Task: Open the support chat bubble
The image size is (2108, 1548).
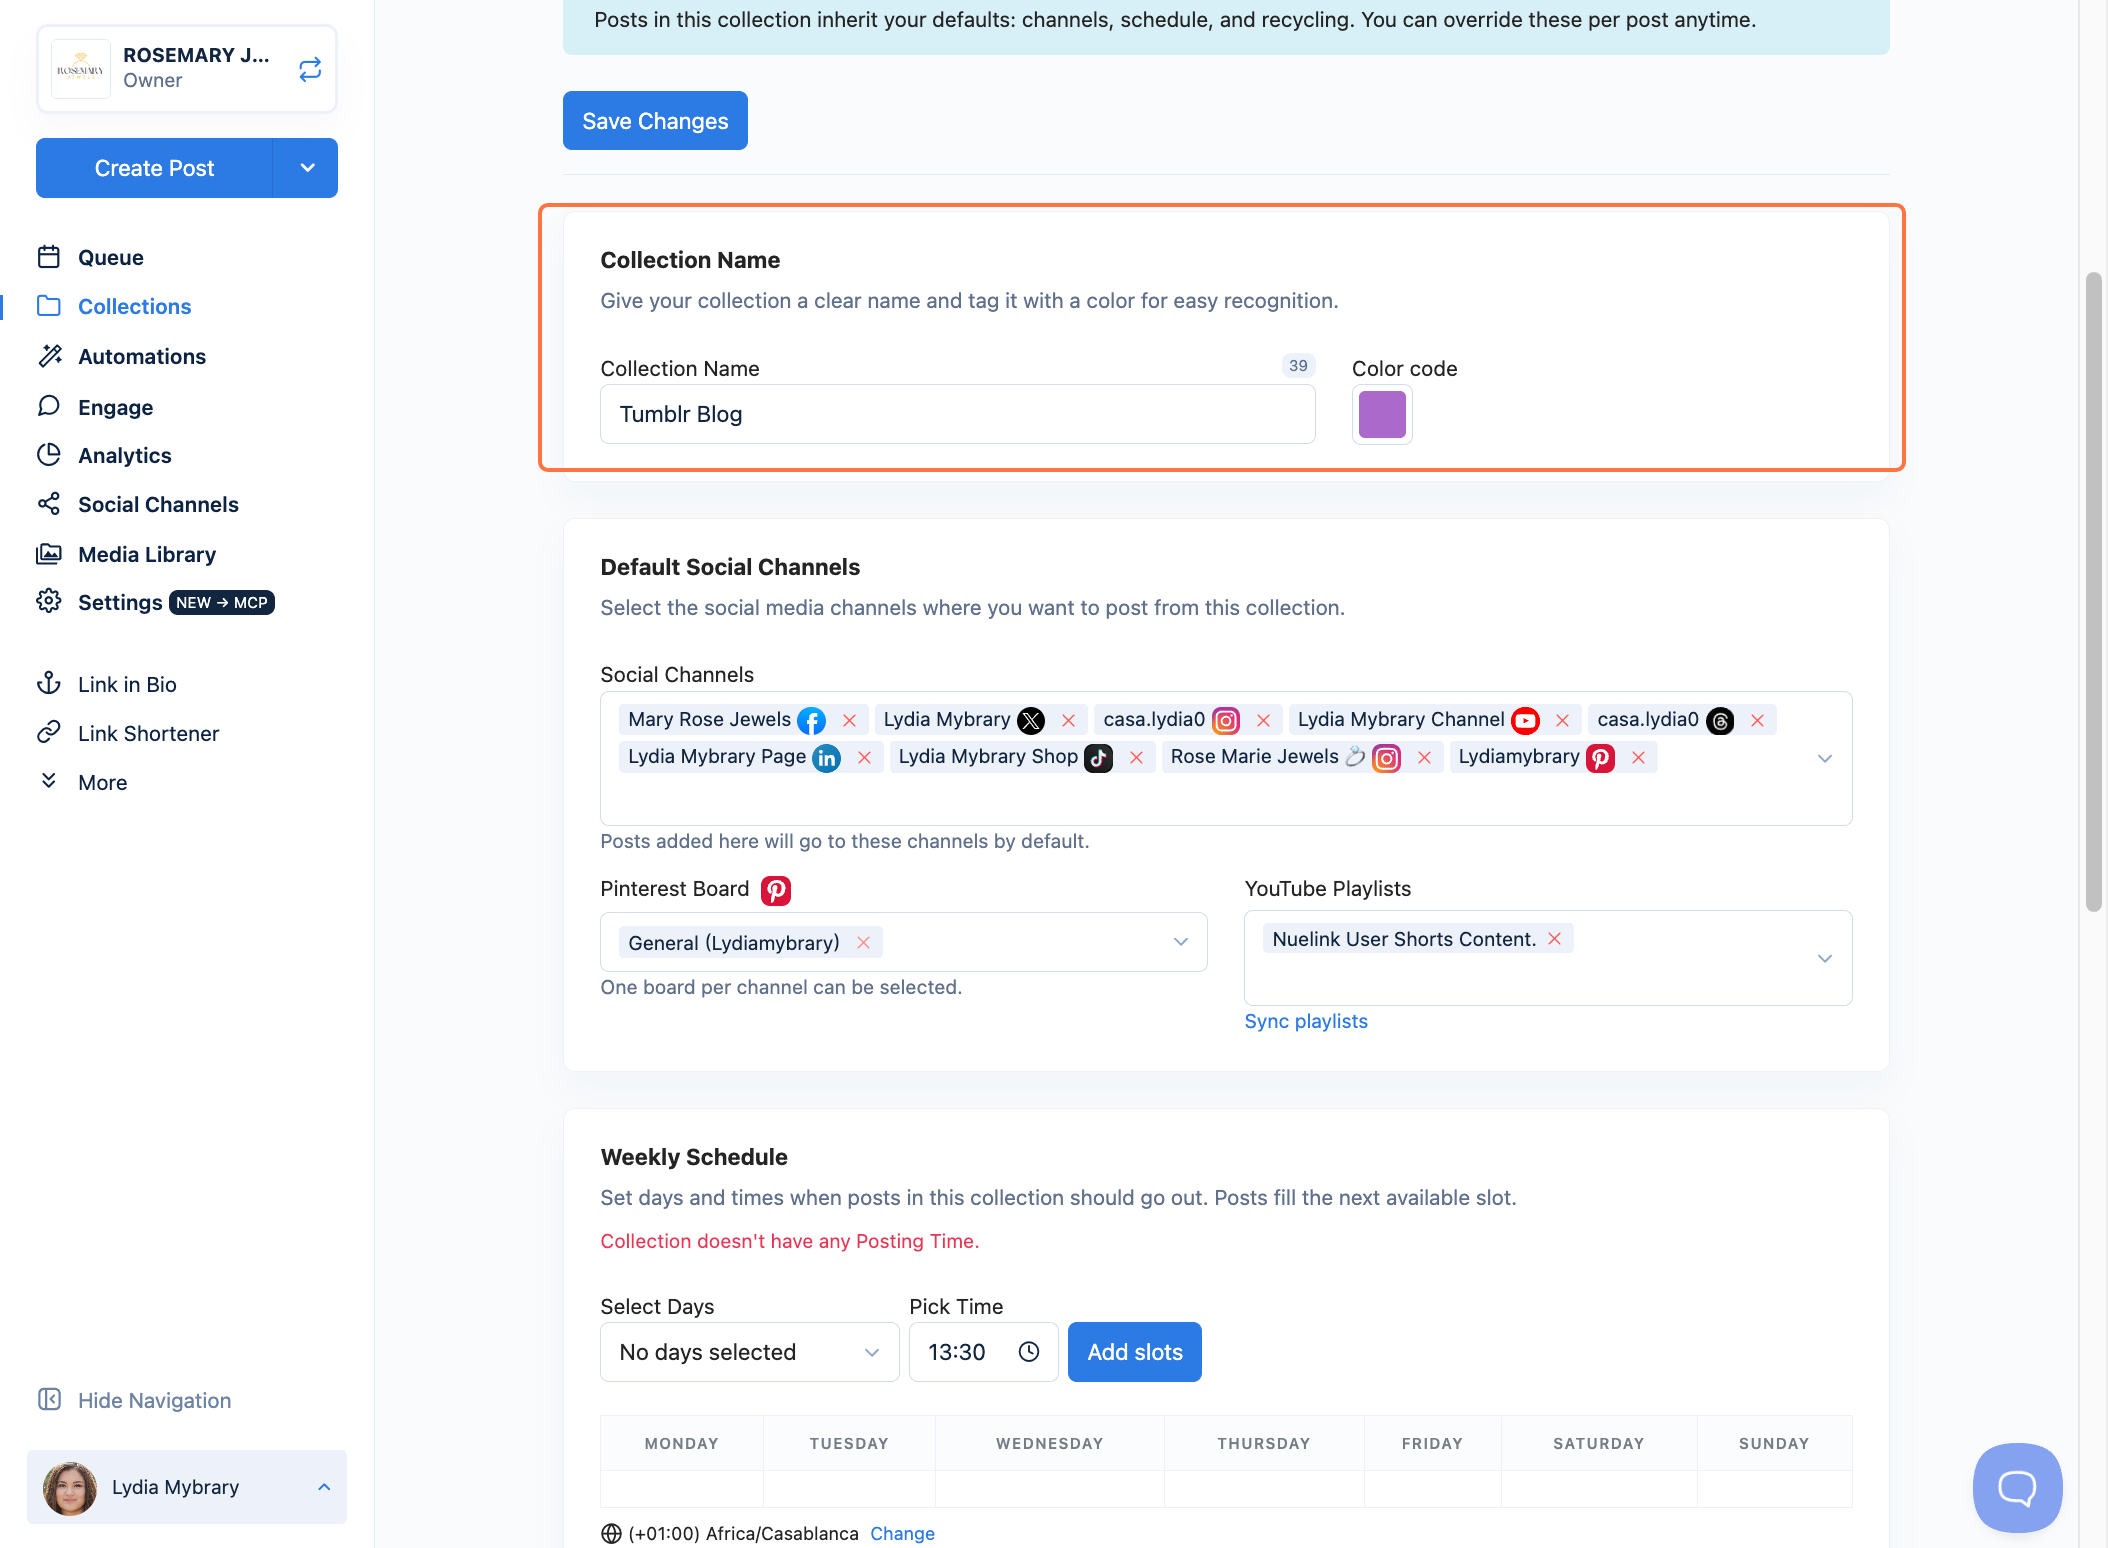Action: (x=2017, y=1487)
